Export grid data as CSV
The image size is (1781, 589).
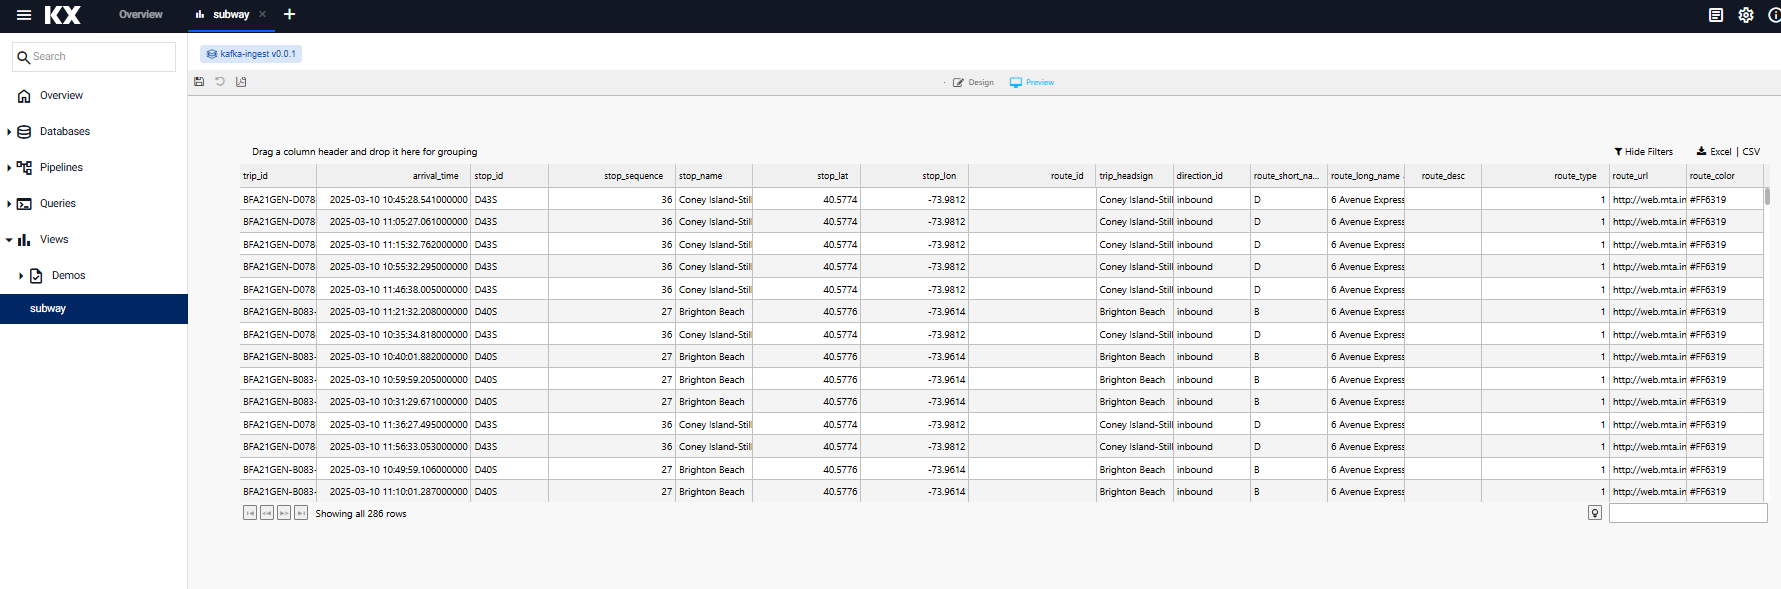(x=1751, y=152)
